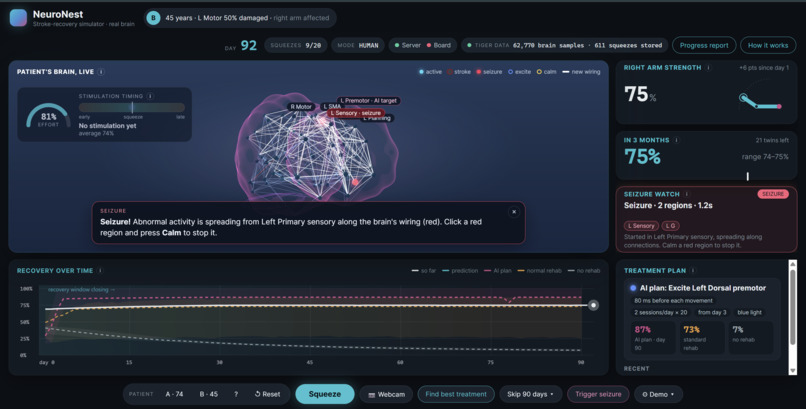The image size is (806, 409).
Task: Open info icon beside Patient's Brain, Live
Action: [x=101, y=72]
